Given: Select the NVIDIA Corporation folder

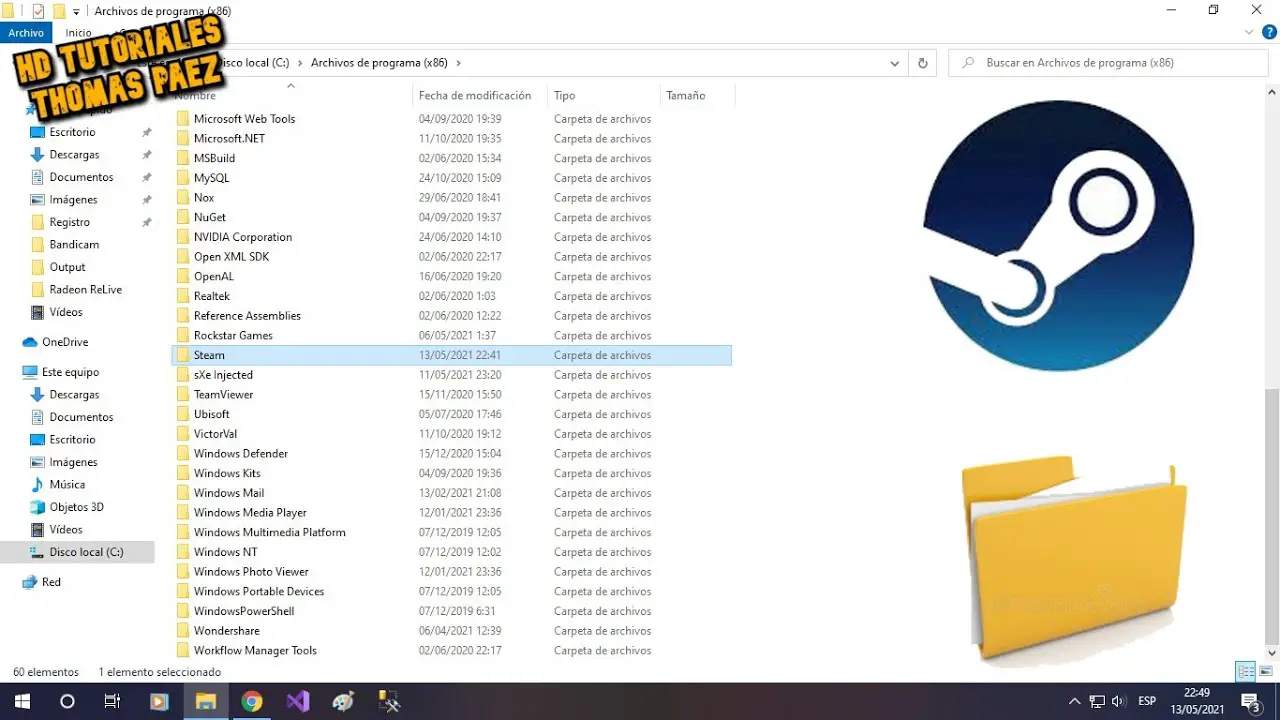Looking at the screenshot, I should coord(243,237).
